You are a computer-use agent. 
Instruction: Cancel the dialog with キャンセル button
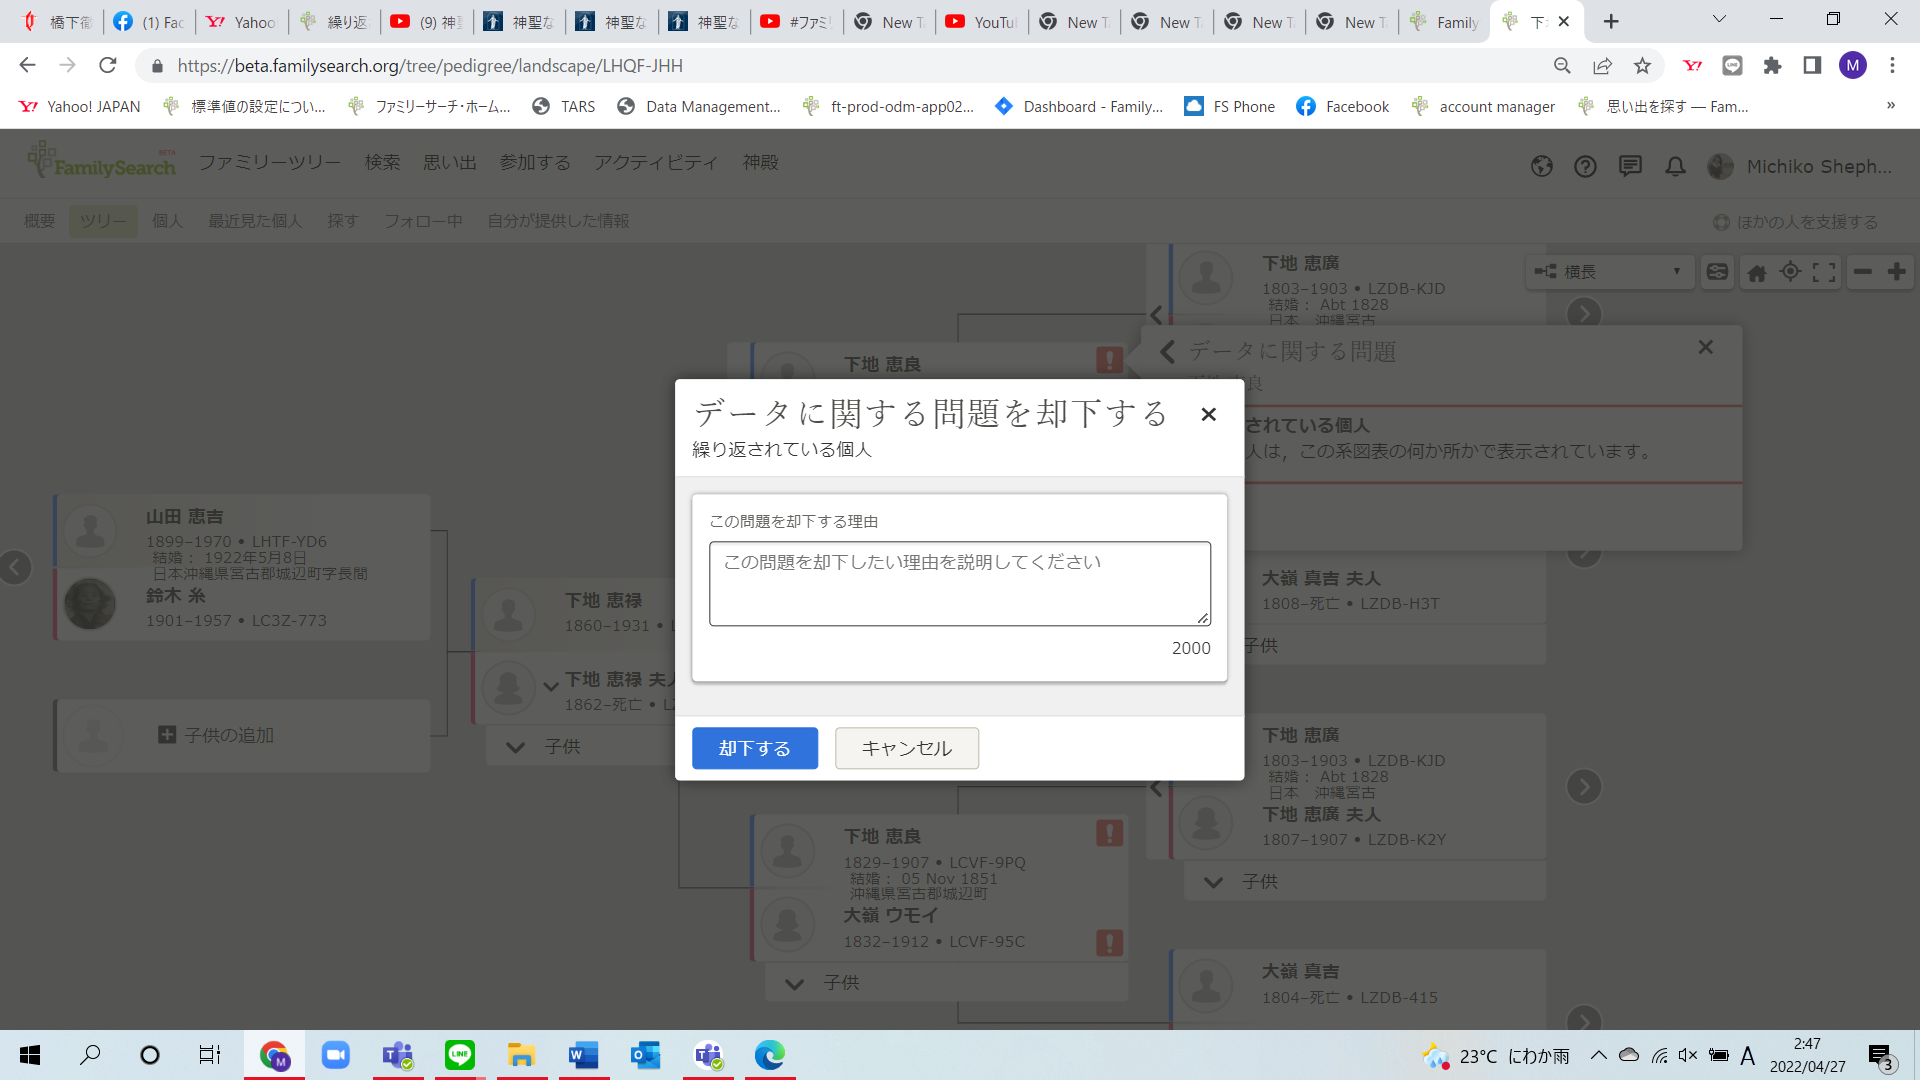pos(906,748)
